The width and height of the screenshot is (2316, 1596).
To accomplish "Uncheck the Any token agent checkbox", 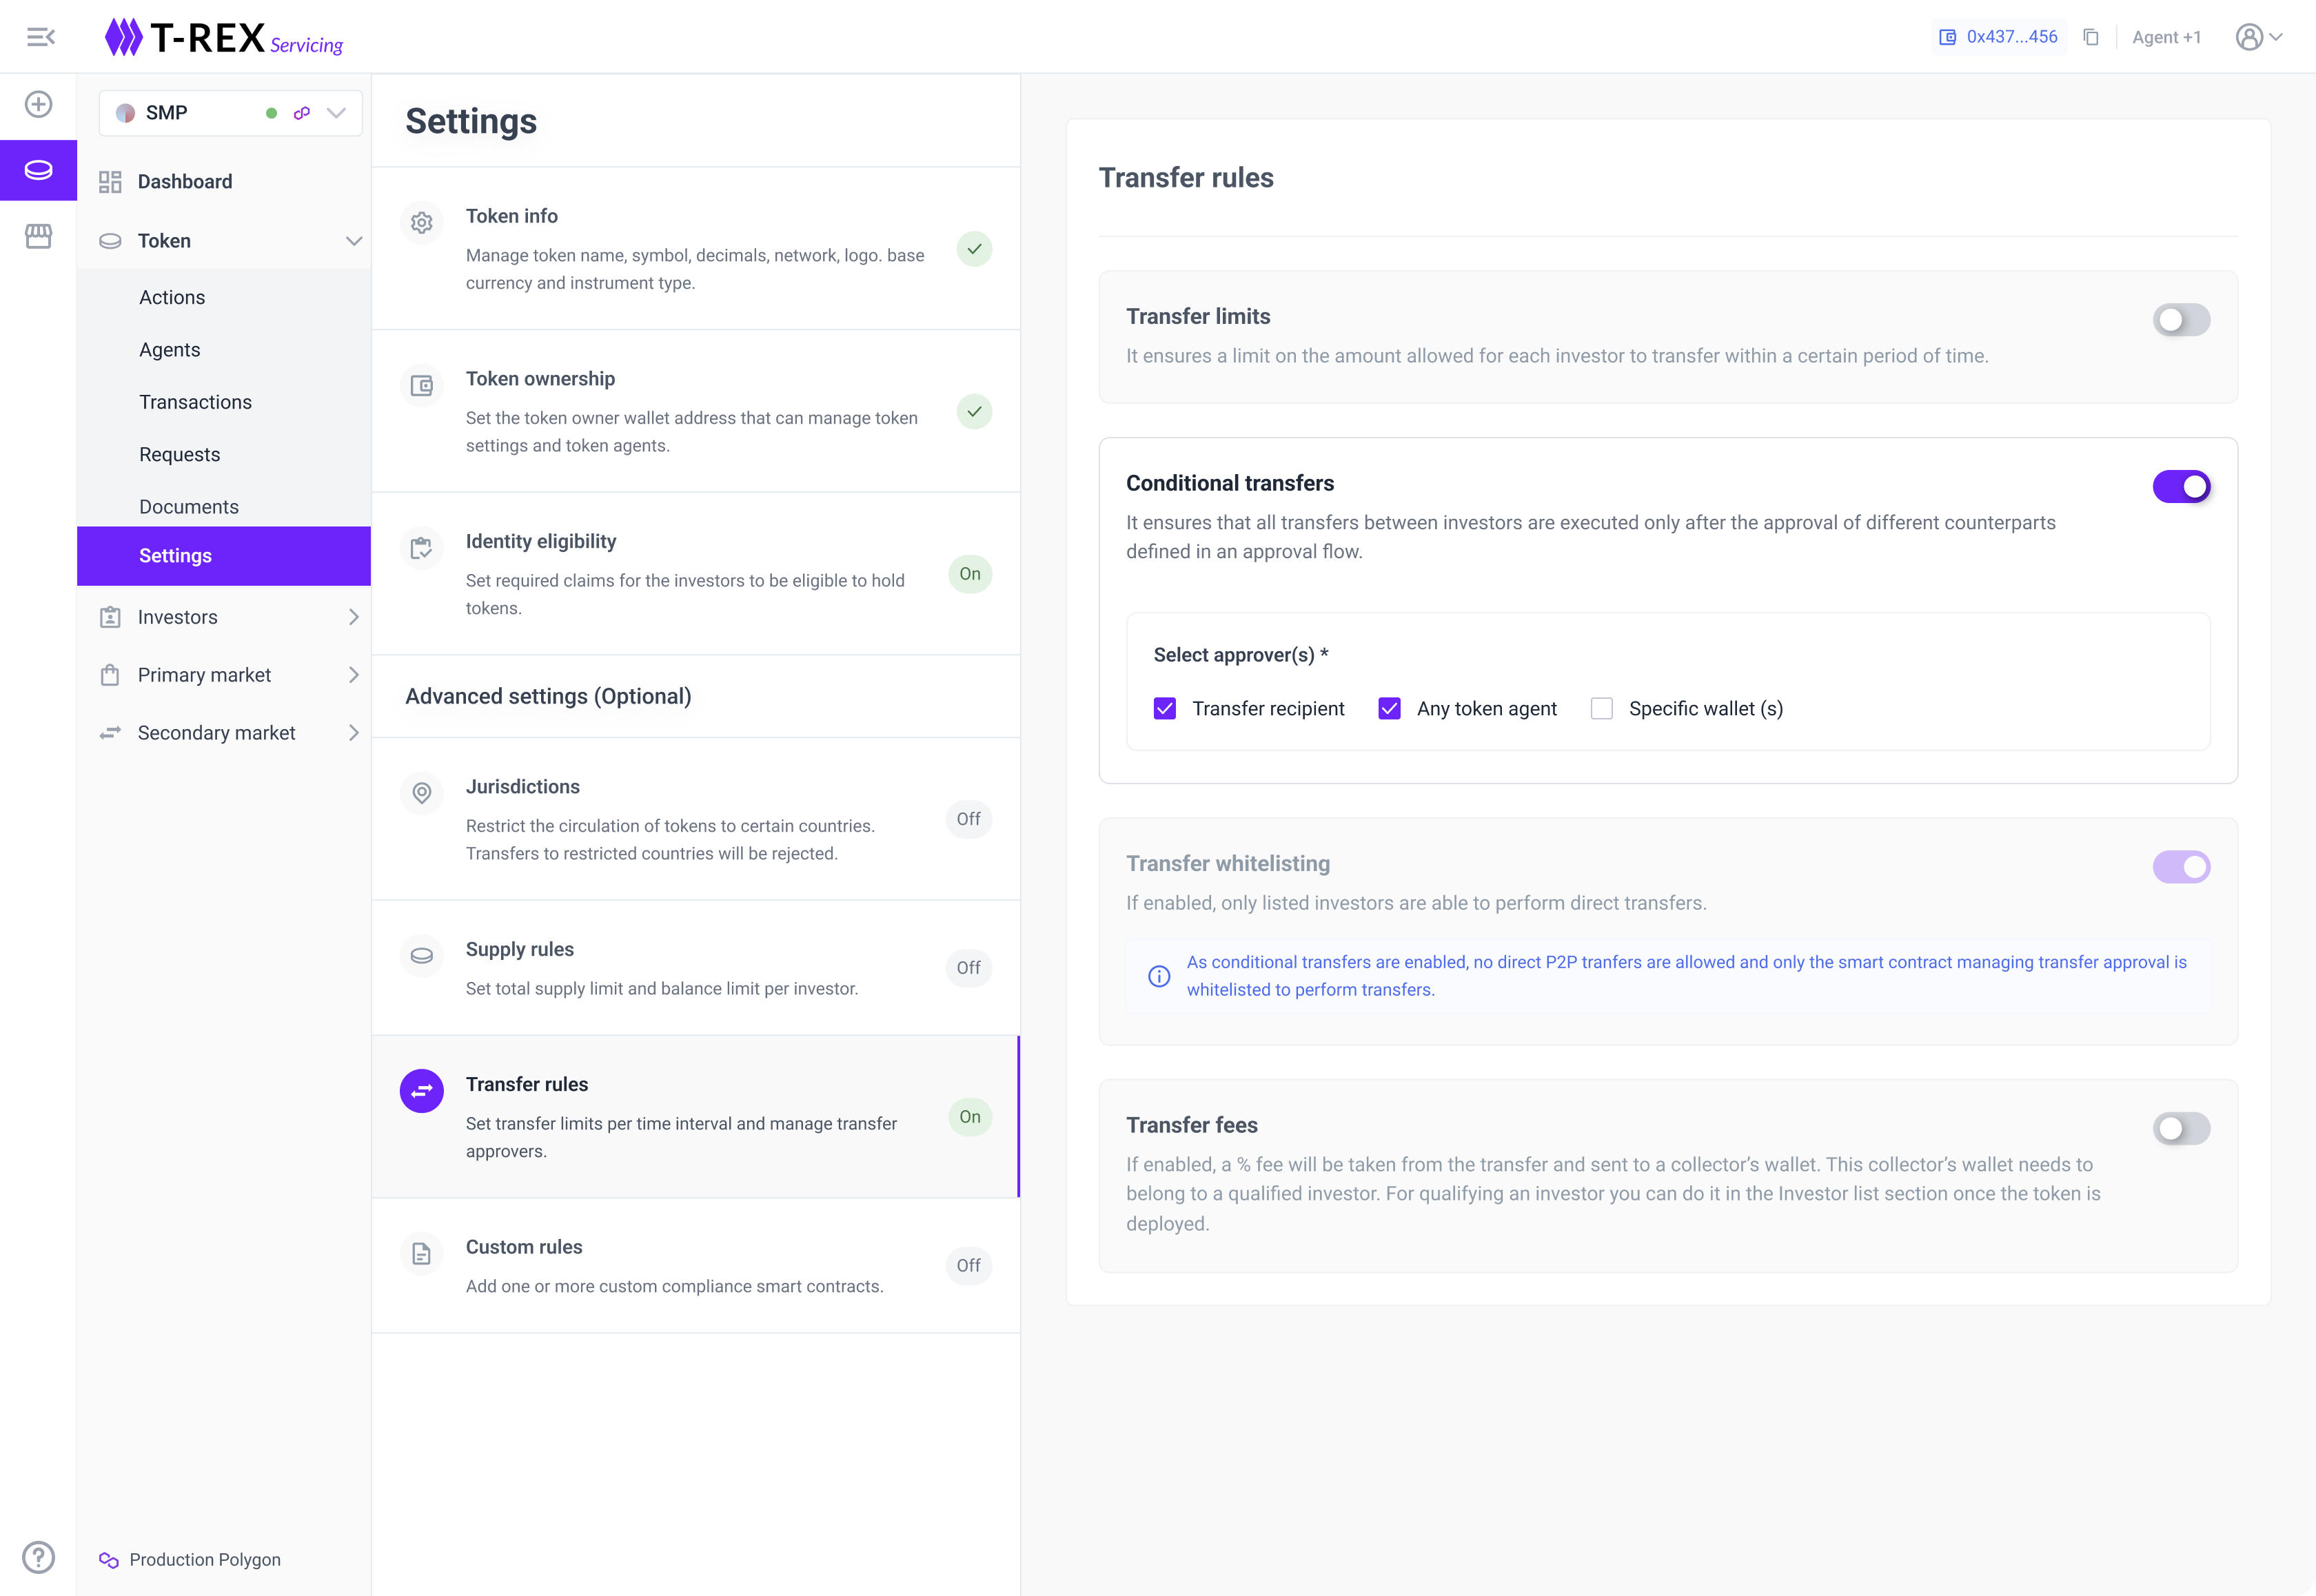I will (x=1389, y=709).
